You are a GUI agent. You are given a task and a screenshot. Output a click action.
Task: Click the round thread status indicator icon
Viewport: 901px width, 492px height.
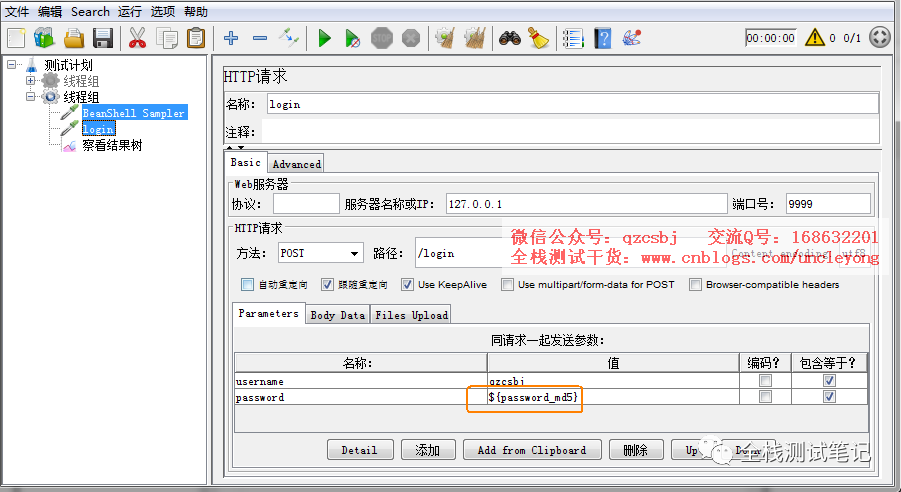[x=880, y=38]
